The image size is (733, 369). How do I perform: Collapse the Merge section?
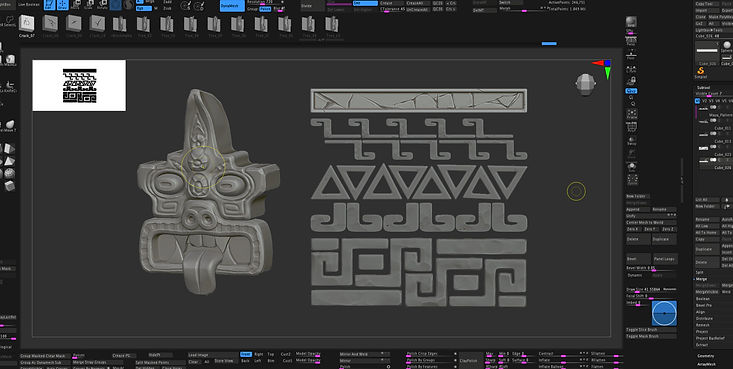[x=701, y=279]
